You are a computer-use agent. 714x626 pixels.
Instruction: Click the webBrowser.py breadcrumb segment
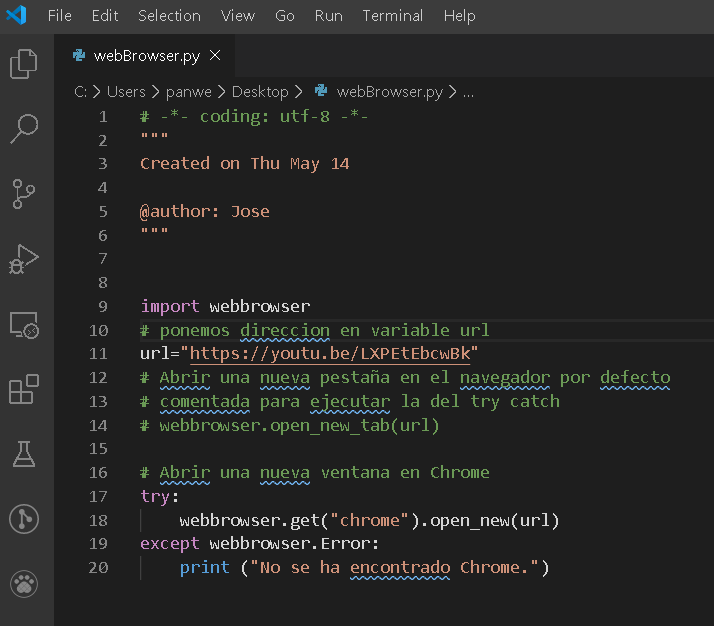coord(390,92)
